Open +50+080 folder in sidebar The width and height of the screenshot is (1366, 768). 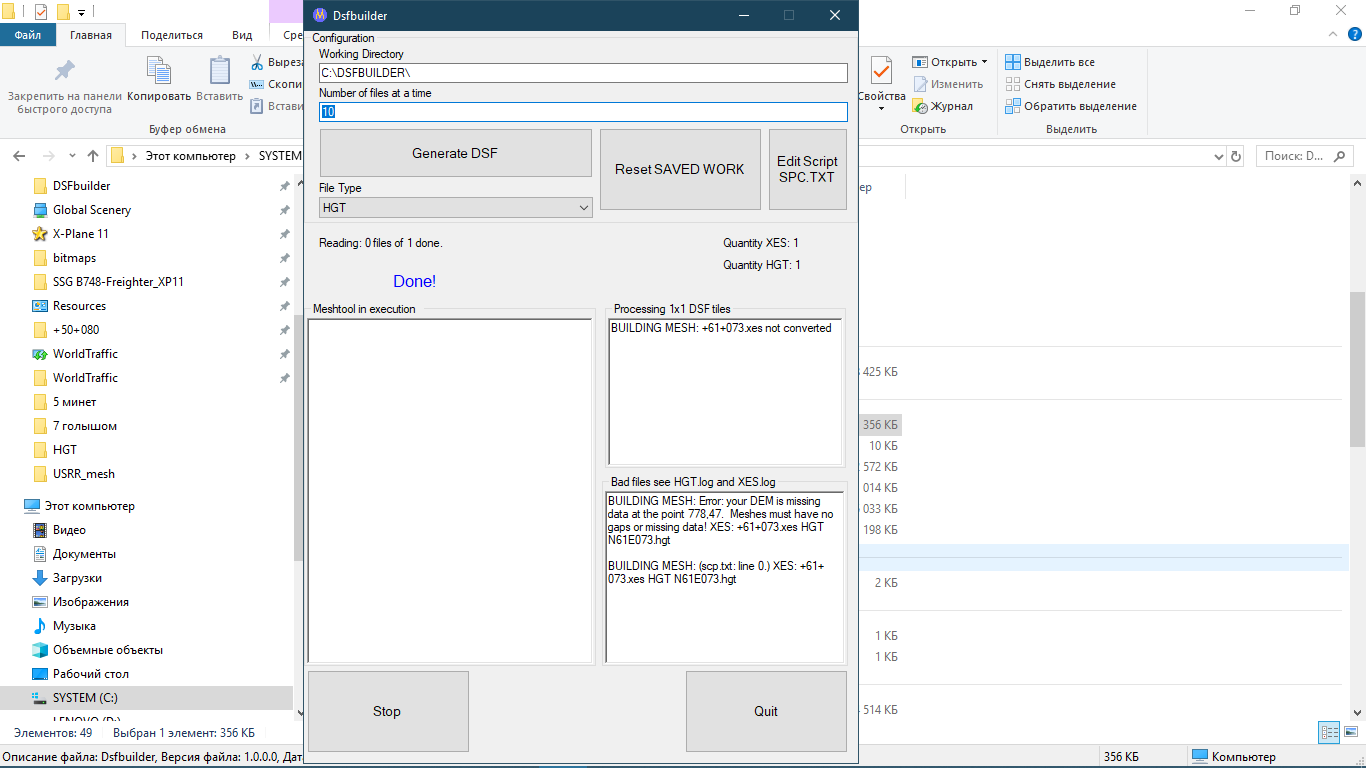click(76, 330)
